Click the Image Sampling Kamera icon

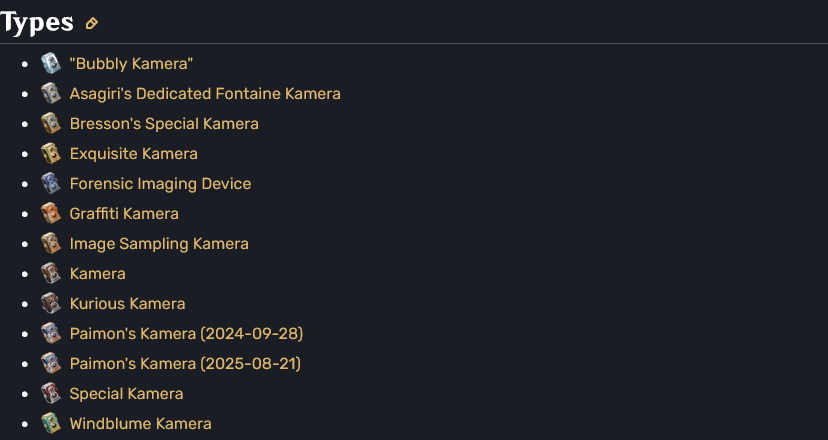click(x=51, y=244)
